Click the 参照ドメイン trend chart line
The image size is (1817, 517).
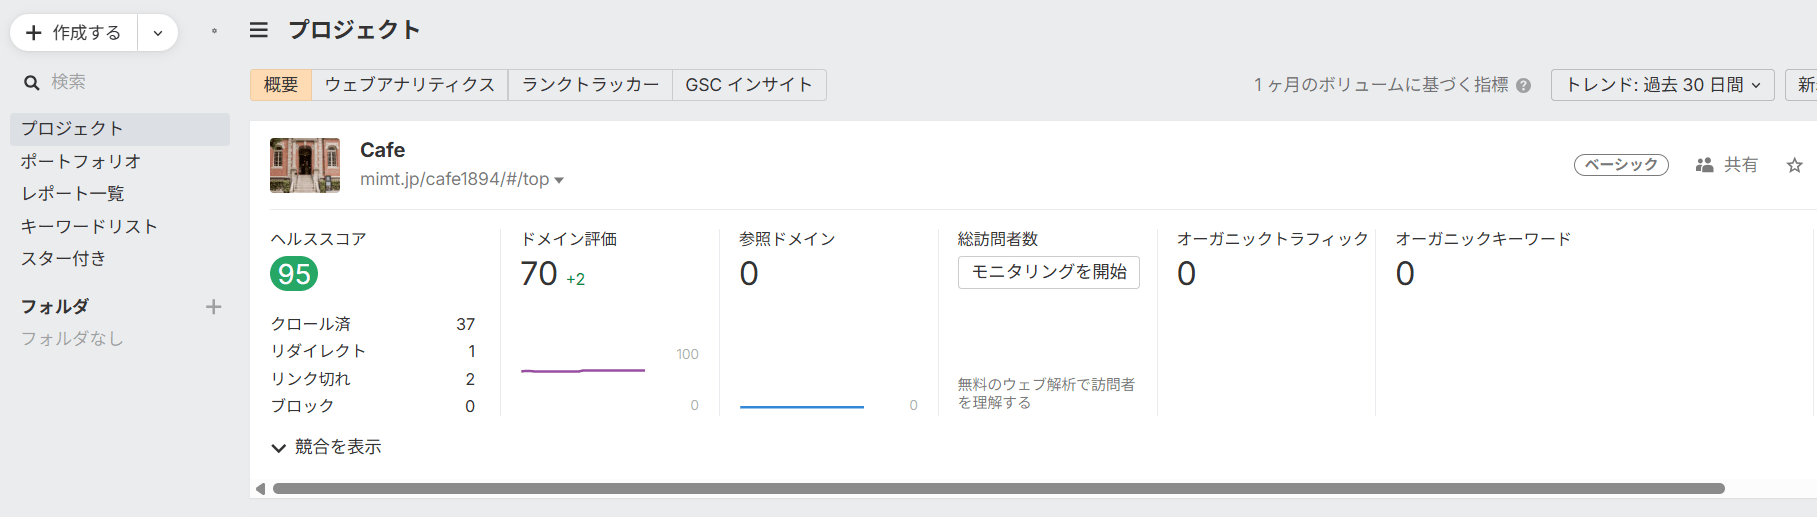802,407
